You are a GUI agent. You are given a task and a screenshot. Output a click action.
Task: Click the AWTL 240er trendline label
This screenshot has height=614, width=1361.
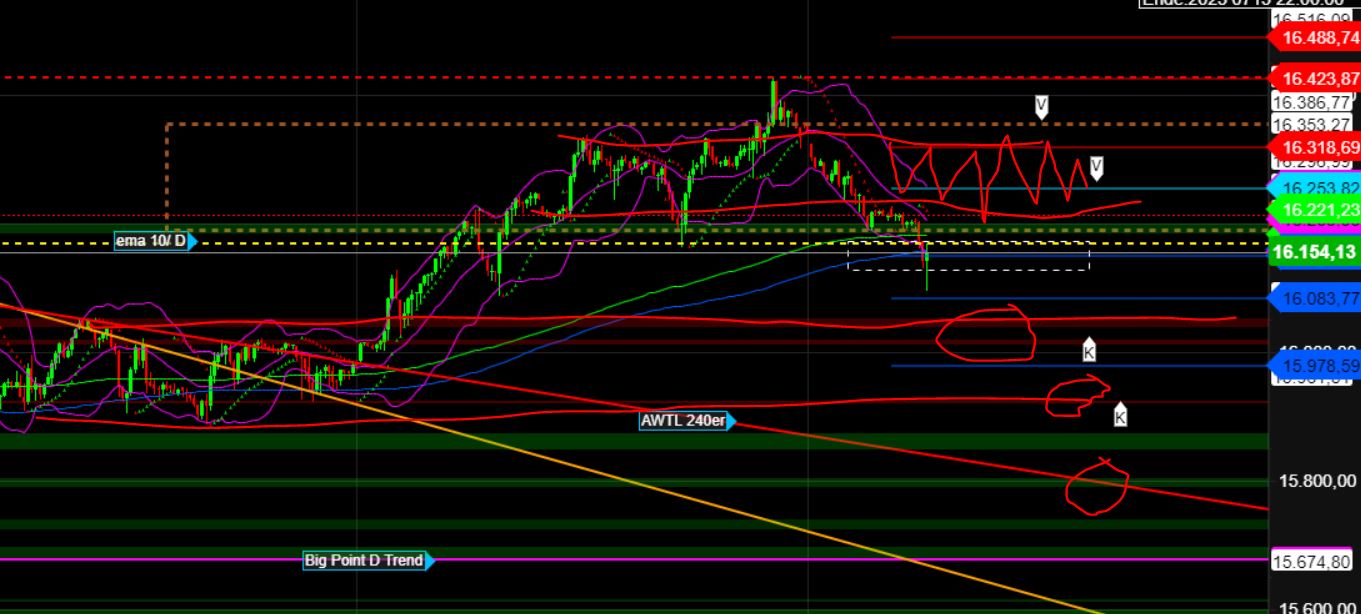tap(683, 421)
